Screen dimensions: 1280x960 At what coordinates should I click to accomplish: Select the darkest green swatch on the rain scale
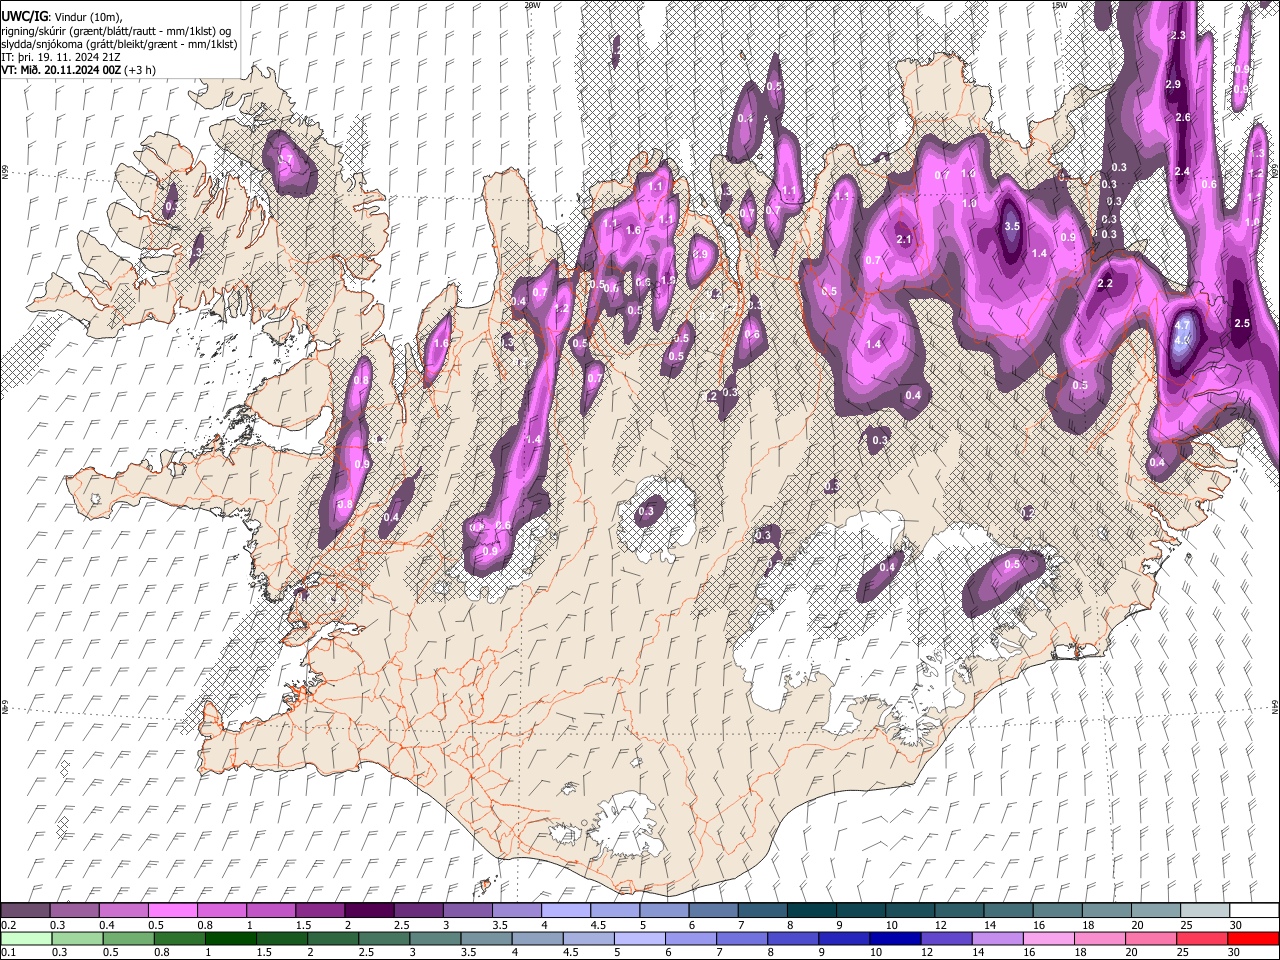point(230,938)
